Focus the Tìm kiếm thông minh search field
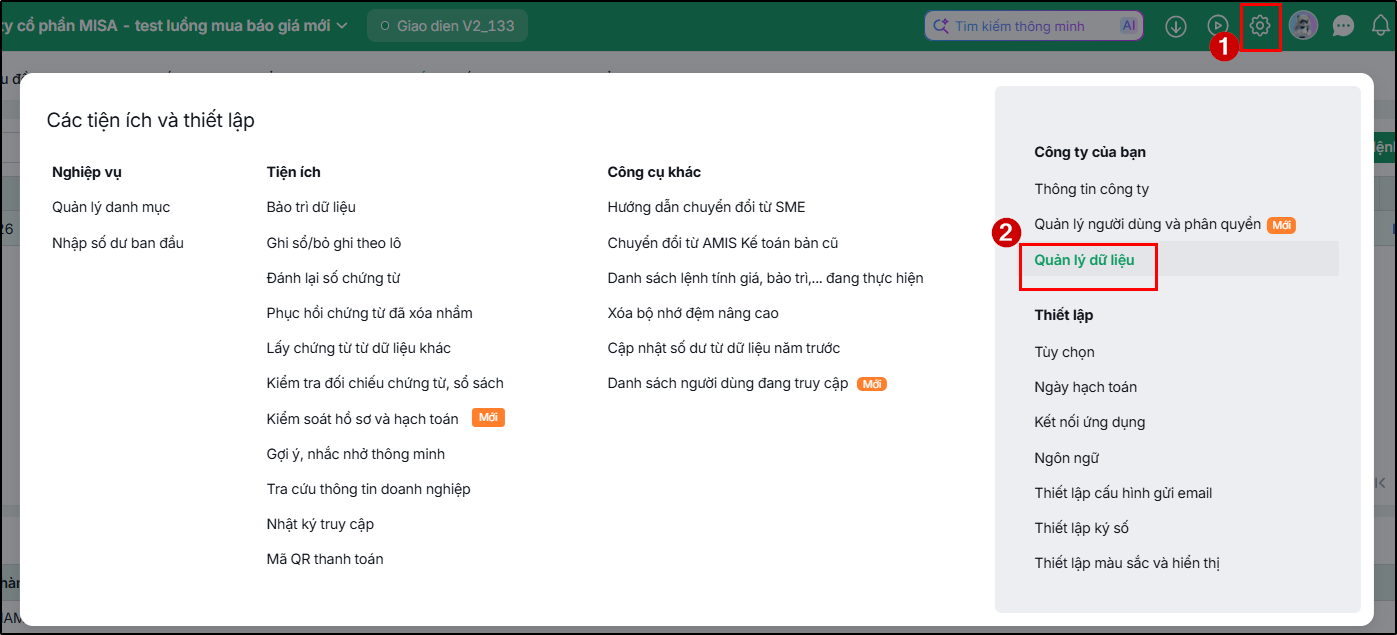Screen dimensions: 1397x635 (x=1034, y=26)
